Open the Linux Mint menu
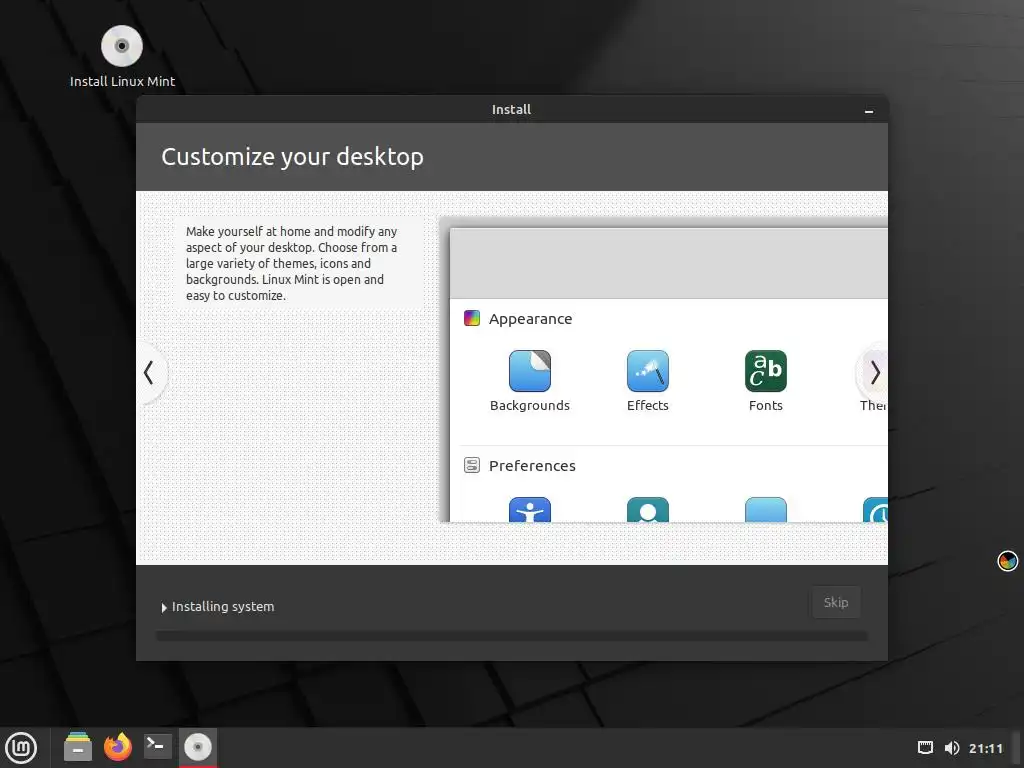The height and width of the screenshot is (768, 1024). coord(22,747)
